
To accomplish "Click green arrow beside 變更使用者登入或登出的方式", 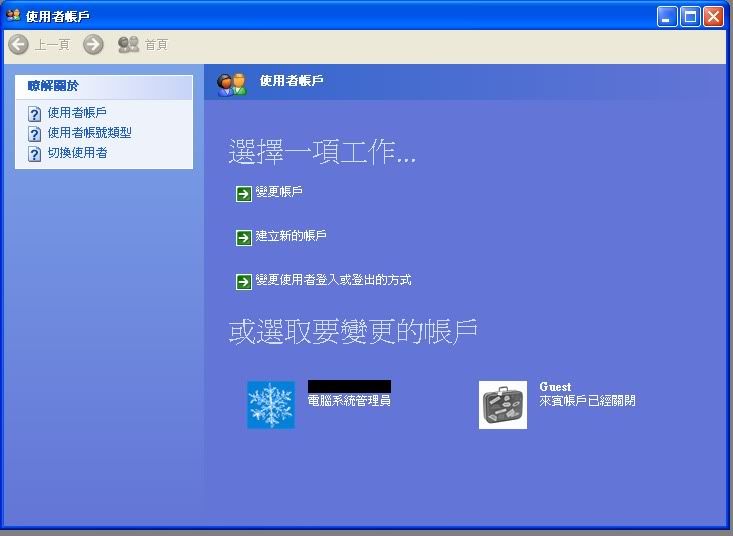I will pyautogui.click(x=244, y=282).
